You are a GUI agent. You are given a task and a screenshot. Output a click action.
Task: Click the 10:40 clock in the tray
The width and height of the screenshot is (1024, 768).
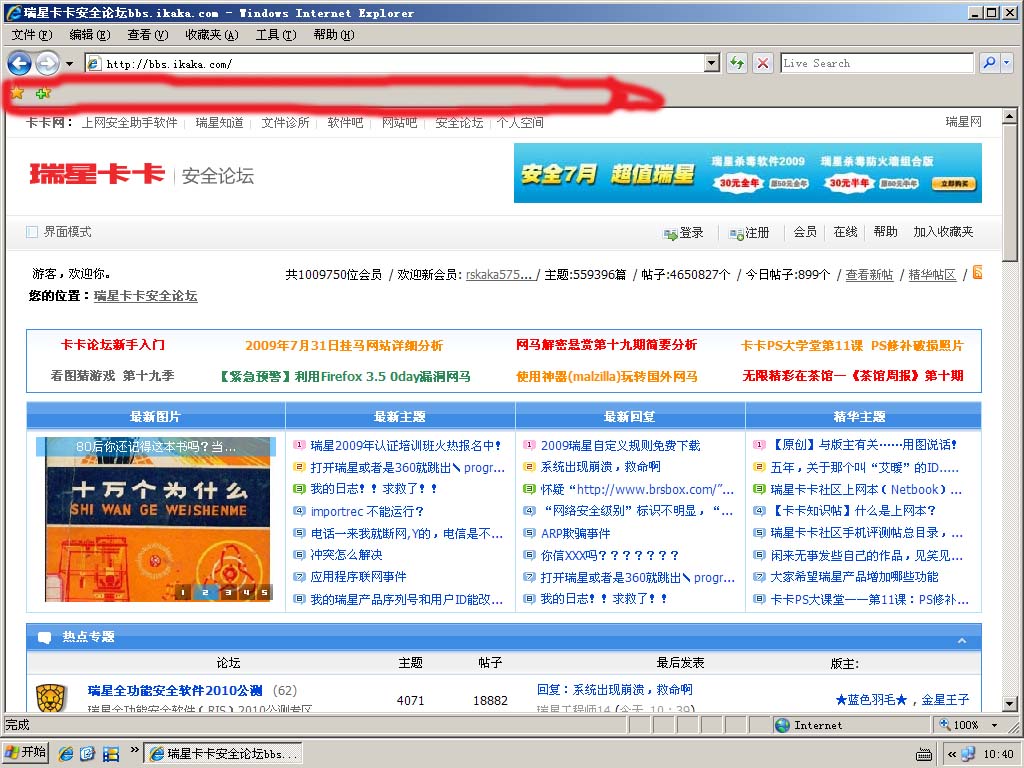[x=999, y=754]
